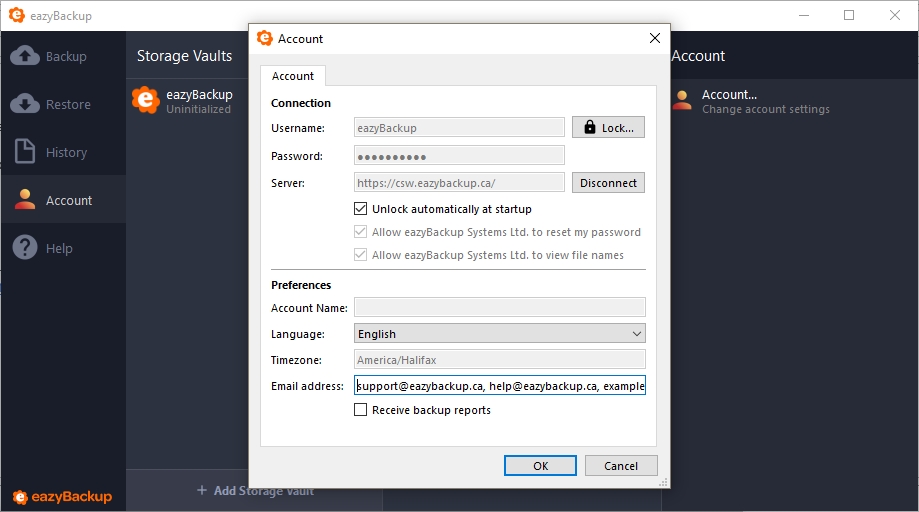
Task: Toggle Allow reset my password checkbox
Action: pyautogui.click(x=360, y=231)
